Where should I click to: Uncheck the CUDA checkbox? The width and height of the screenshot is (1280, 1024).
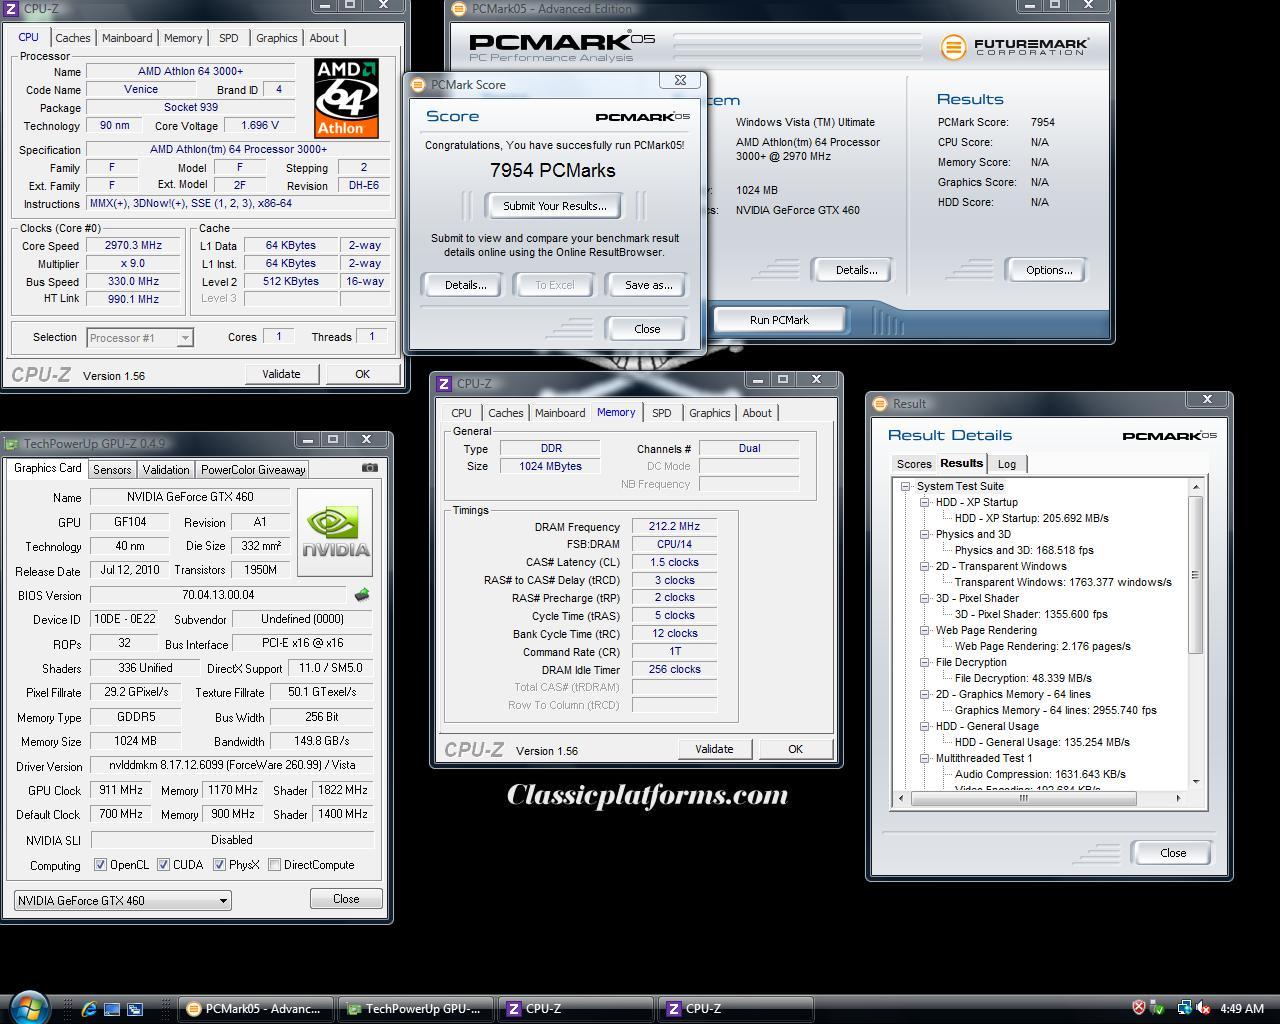[x=163, y=865]
